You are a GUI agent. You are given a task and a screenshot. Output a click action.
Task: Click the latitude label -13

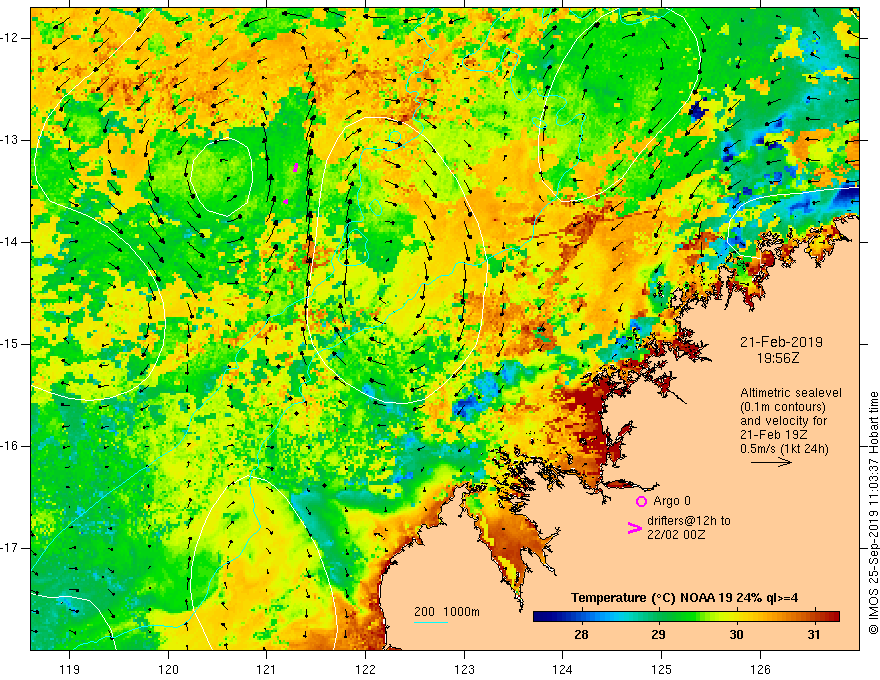[10, 140]
